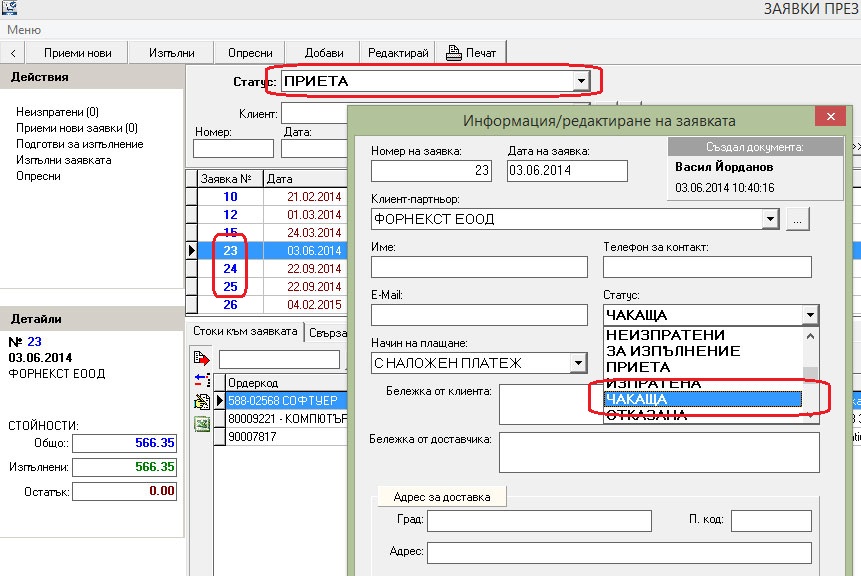The image size is (861, 576).
Task: Open the Меню menu
Action: coord(24,30)
